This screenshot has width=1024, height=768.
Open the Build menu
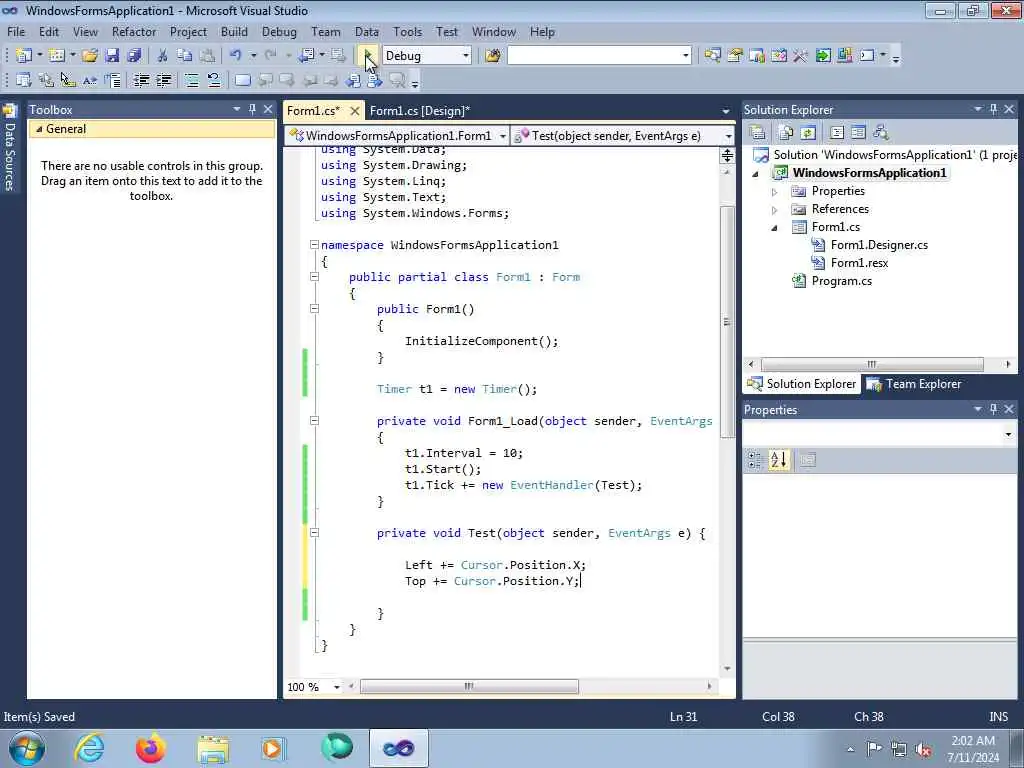tap(234, 31)
